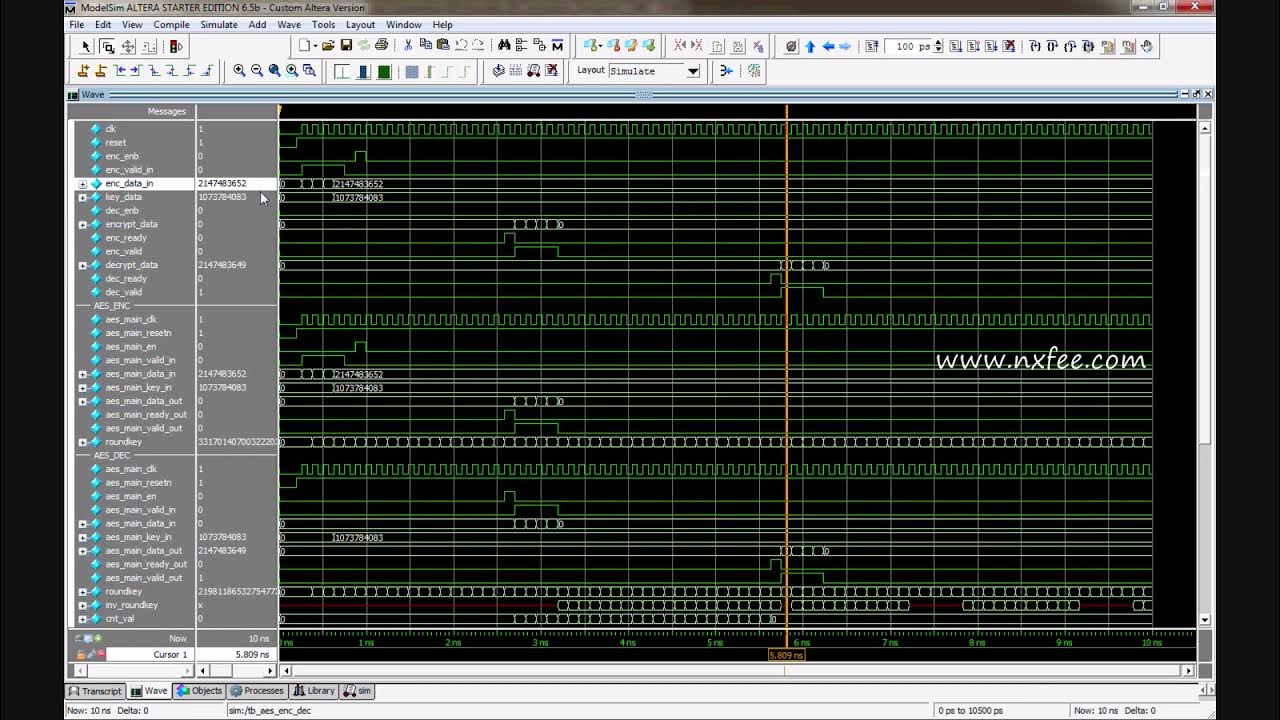The height and width of the screenshot is (720, 1280).
Task: Open the Wave menu
Action: [289, 24]
